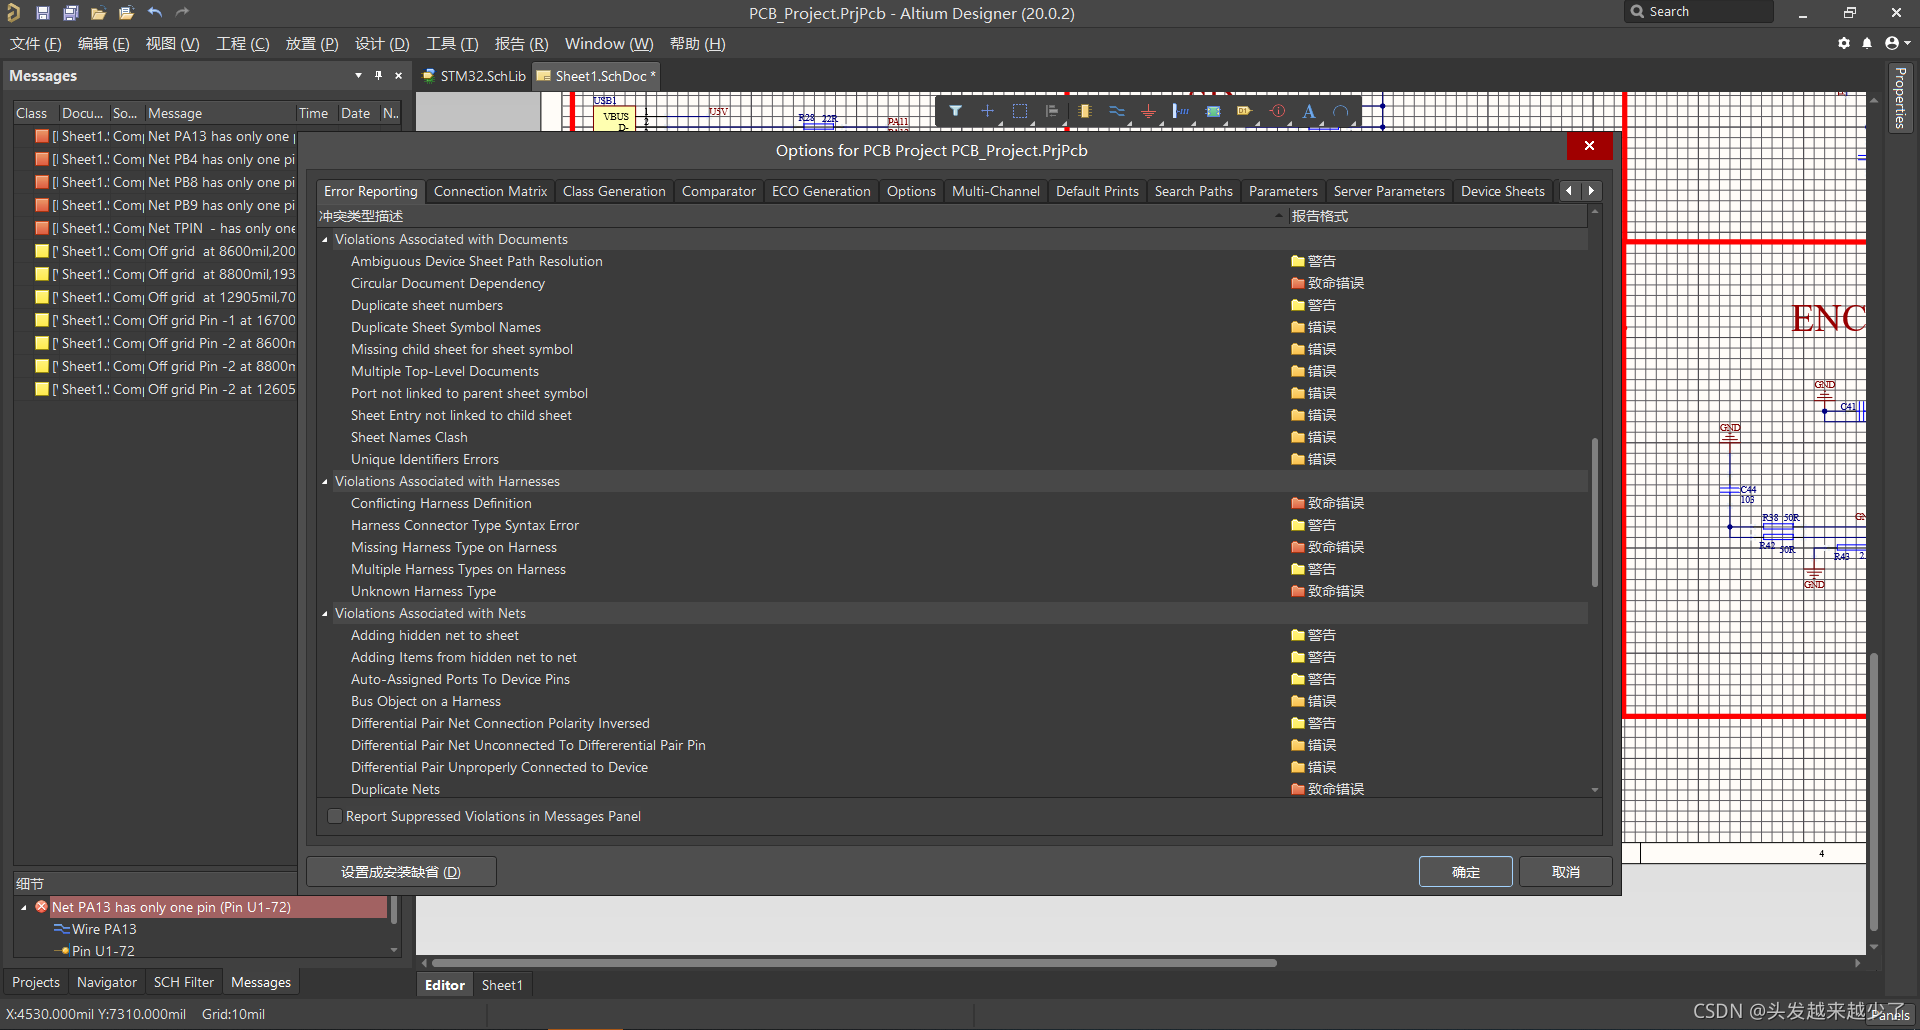Switch to Class Generation tab
Image resolution: width=1920 pixels, height=1030 pixels.
click(614, 191)
